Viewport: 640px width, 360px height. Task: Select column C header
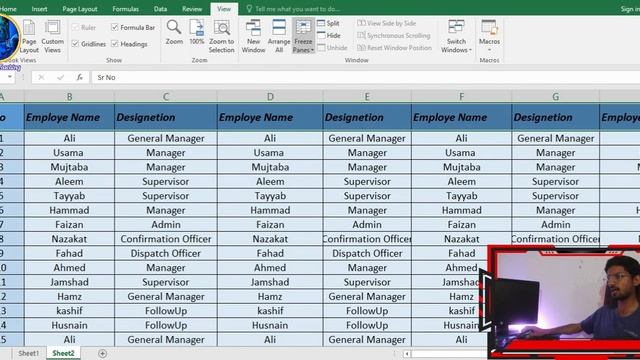click(166, 97)
